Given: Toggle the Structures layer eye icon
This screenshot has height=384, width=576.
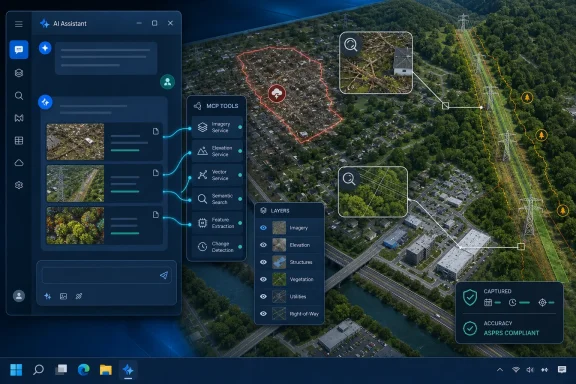Looking at the screenshot, I should (x=263, y=262).
